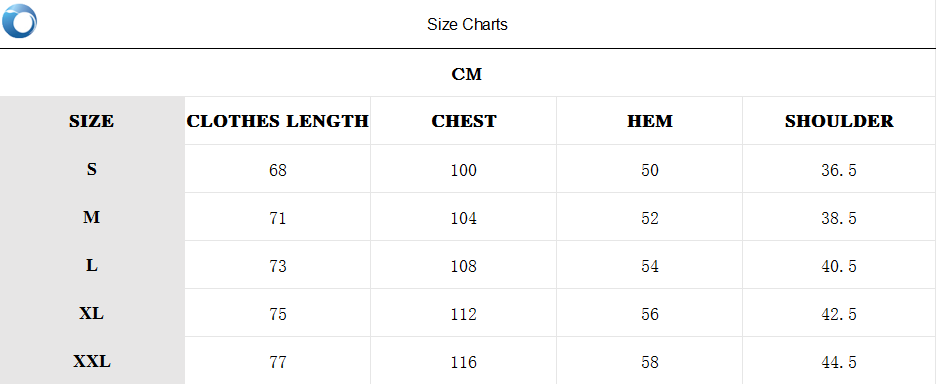
Task: Select the XL size row label
Action: pos(91,314)
